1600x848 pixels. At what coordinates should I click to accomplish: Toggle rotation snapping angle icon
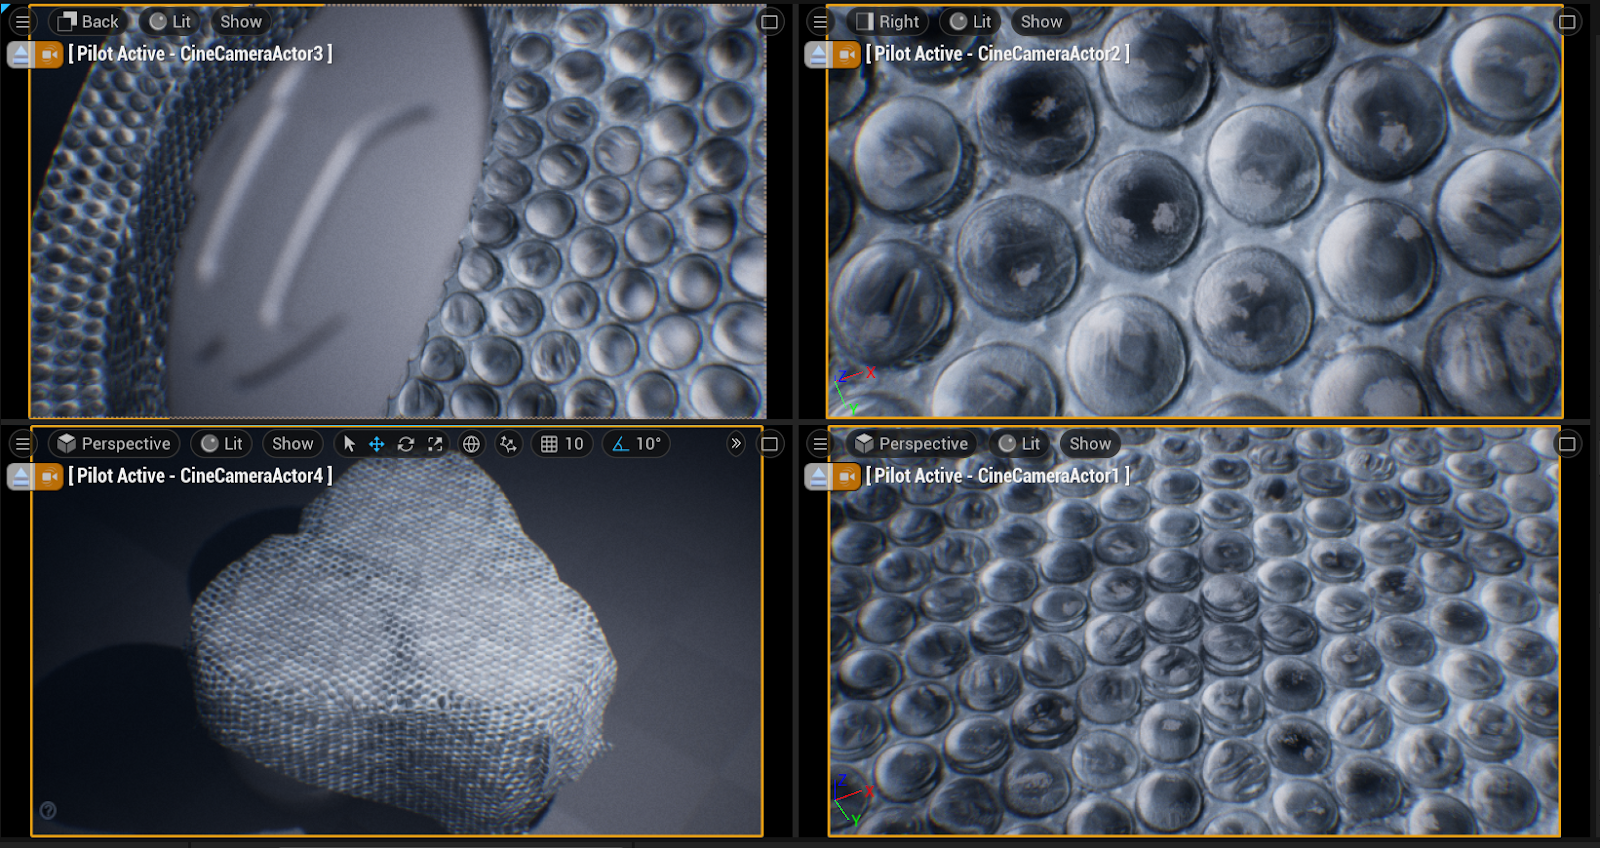(620, 443)
